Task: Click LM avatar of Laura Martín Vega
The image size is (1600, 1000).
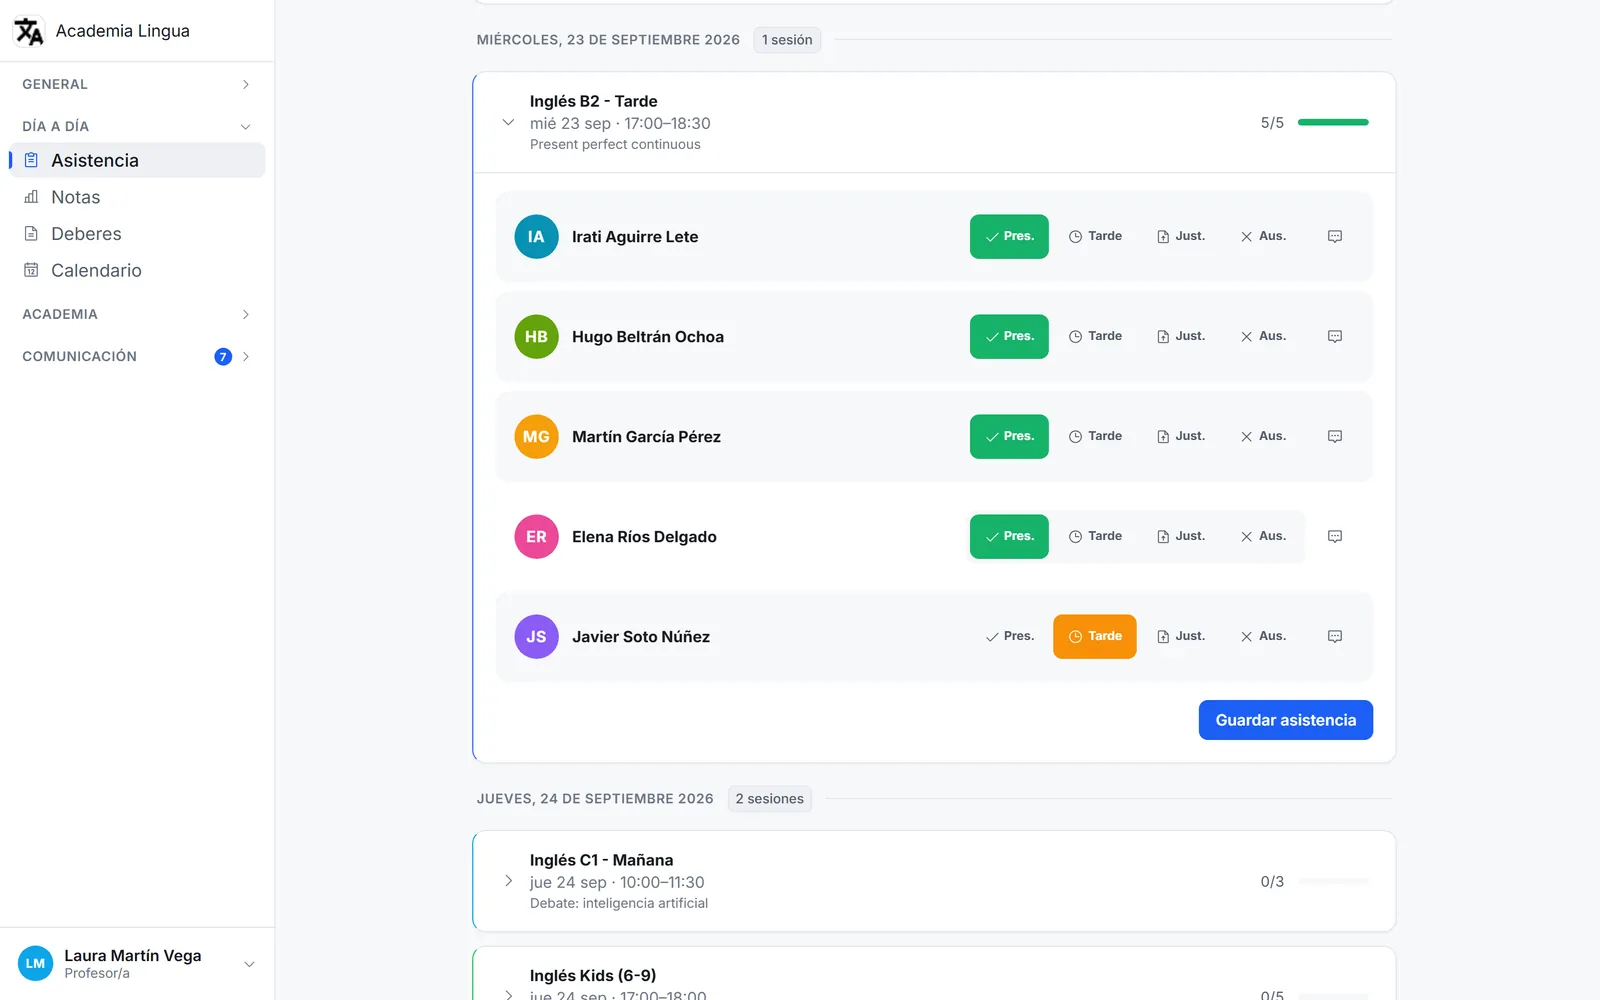Action: pyautogui.click(x=35, y=964)
